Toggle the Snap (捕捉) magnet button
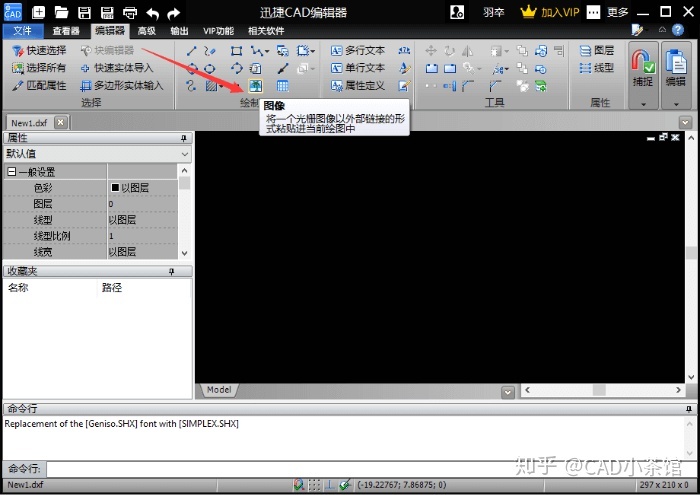The image size is (700, 495). [x=643, y=68]
